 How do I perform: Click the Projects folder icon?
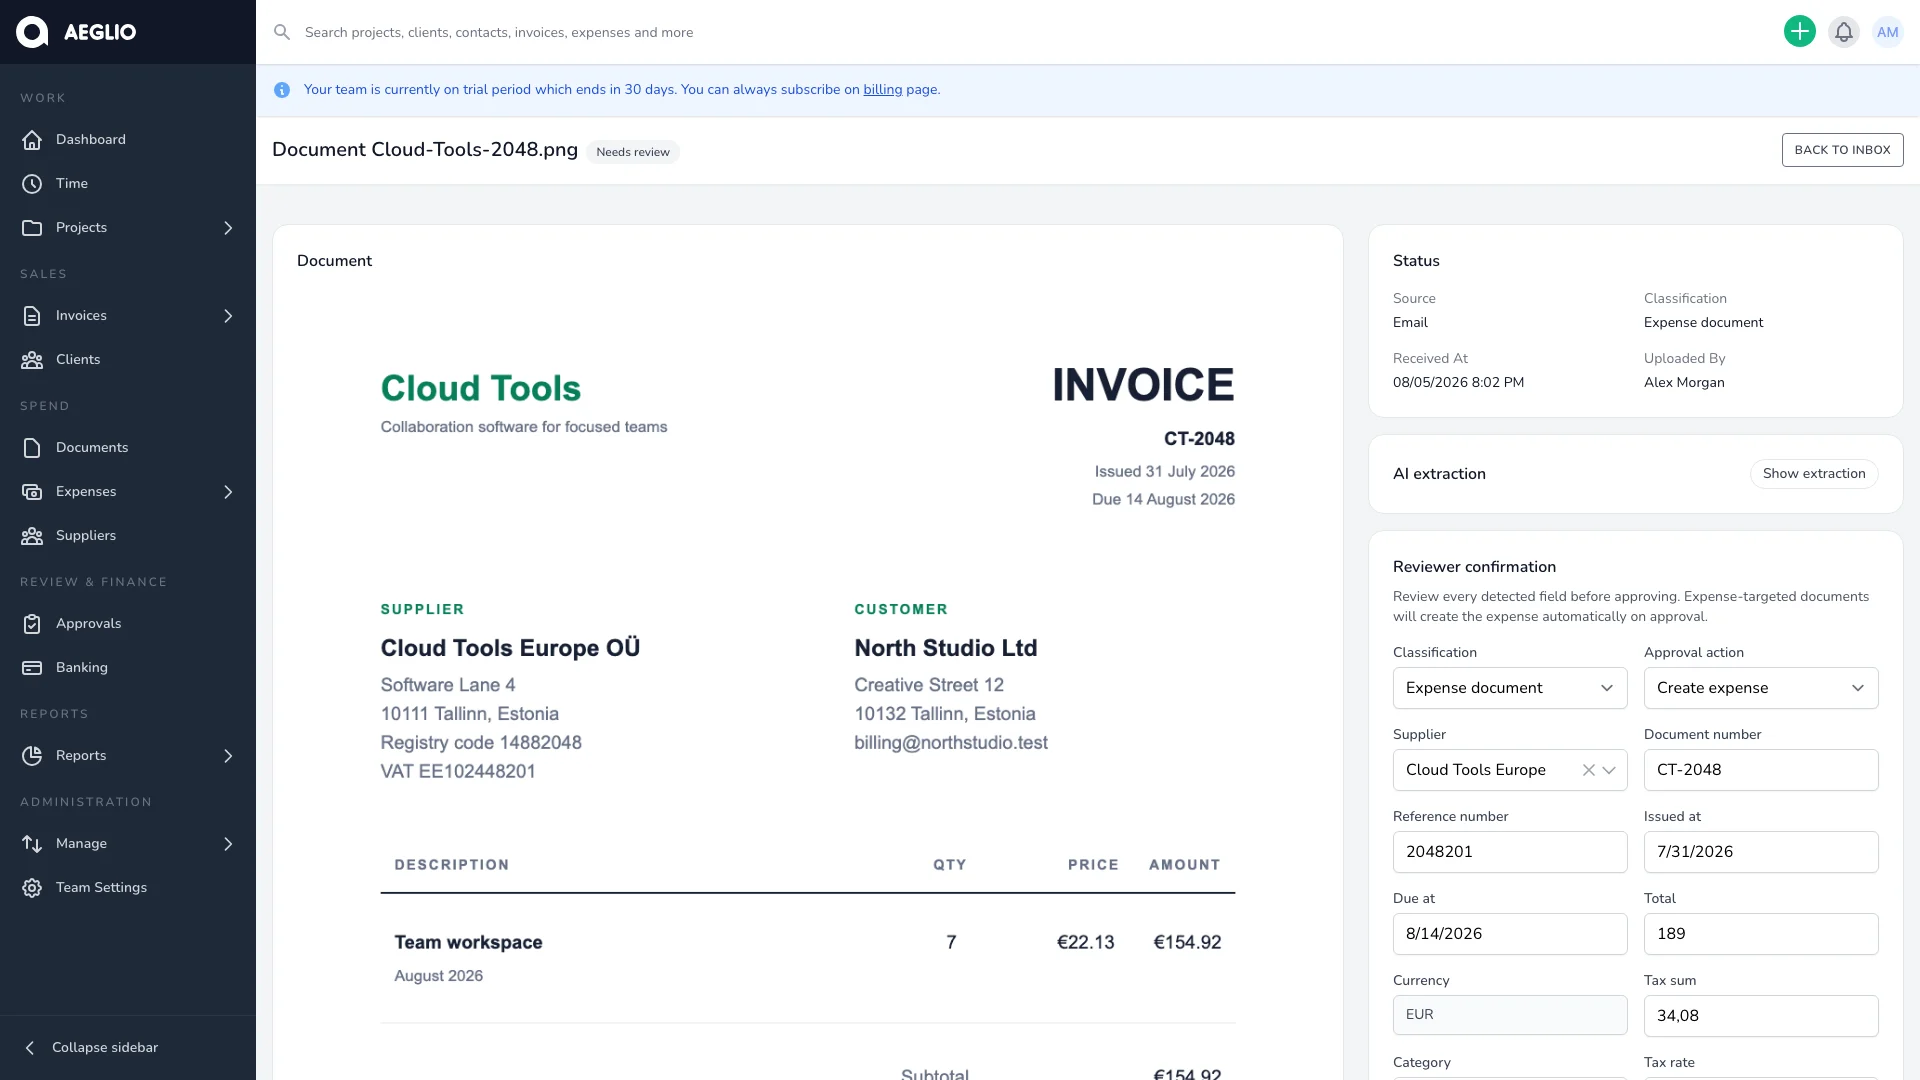pos(32,228)
